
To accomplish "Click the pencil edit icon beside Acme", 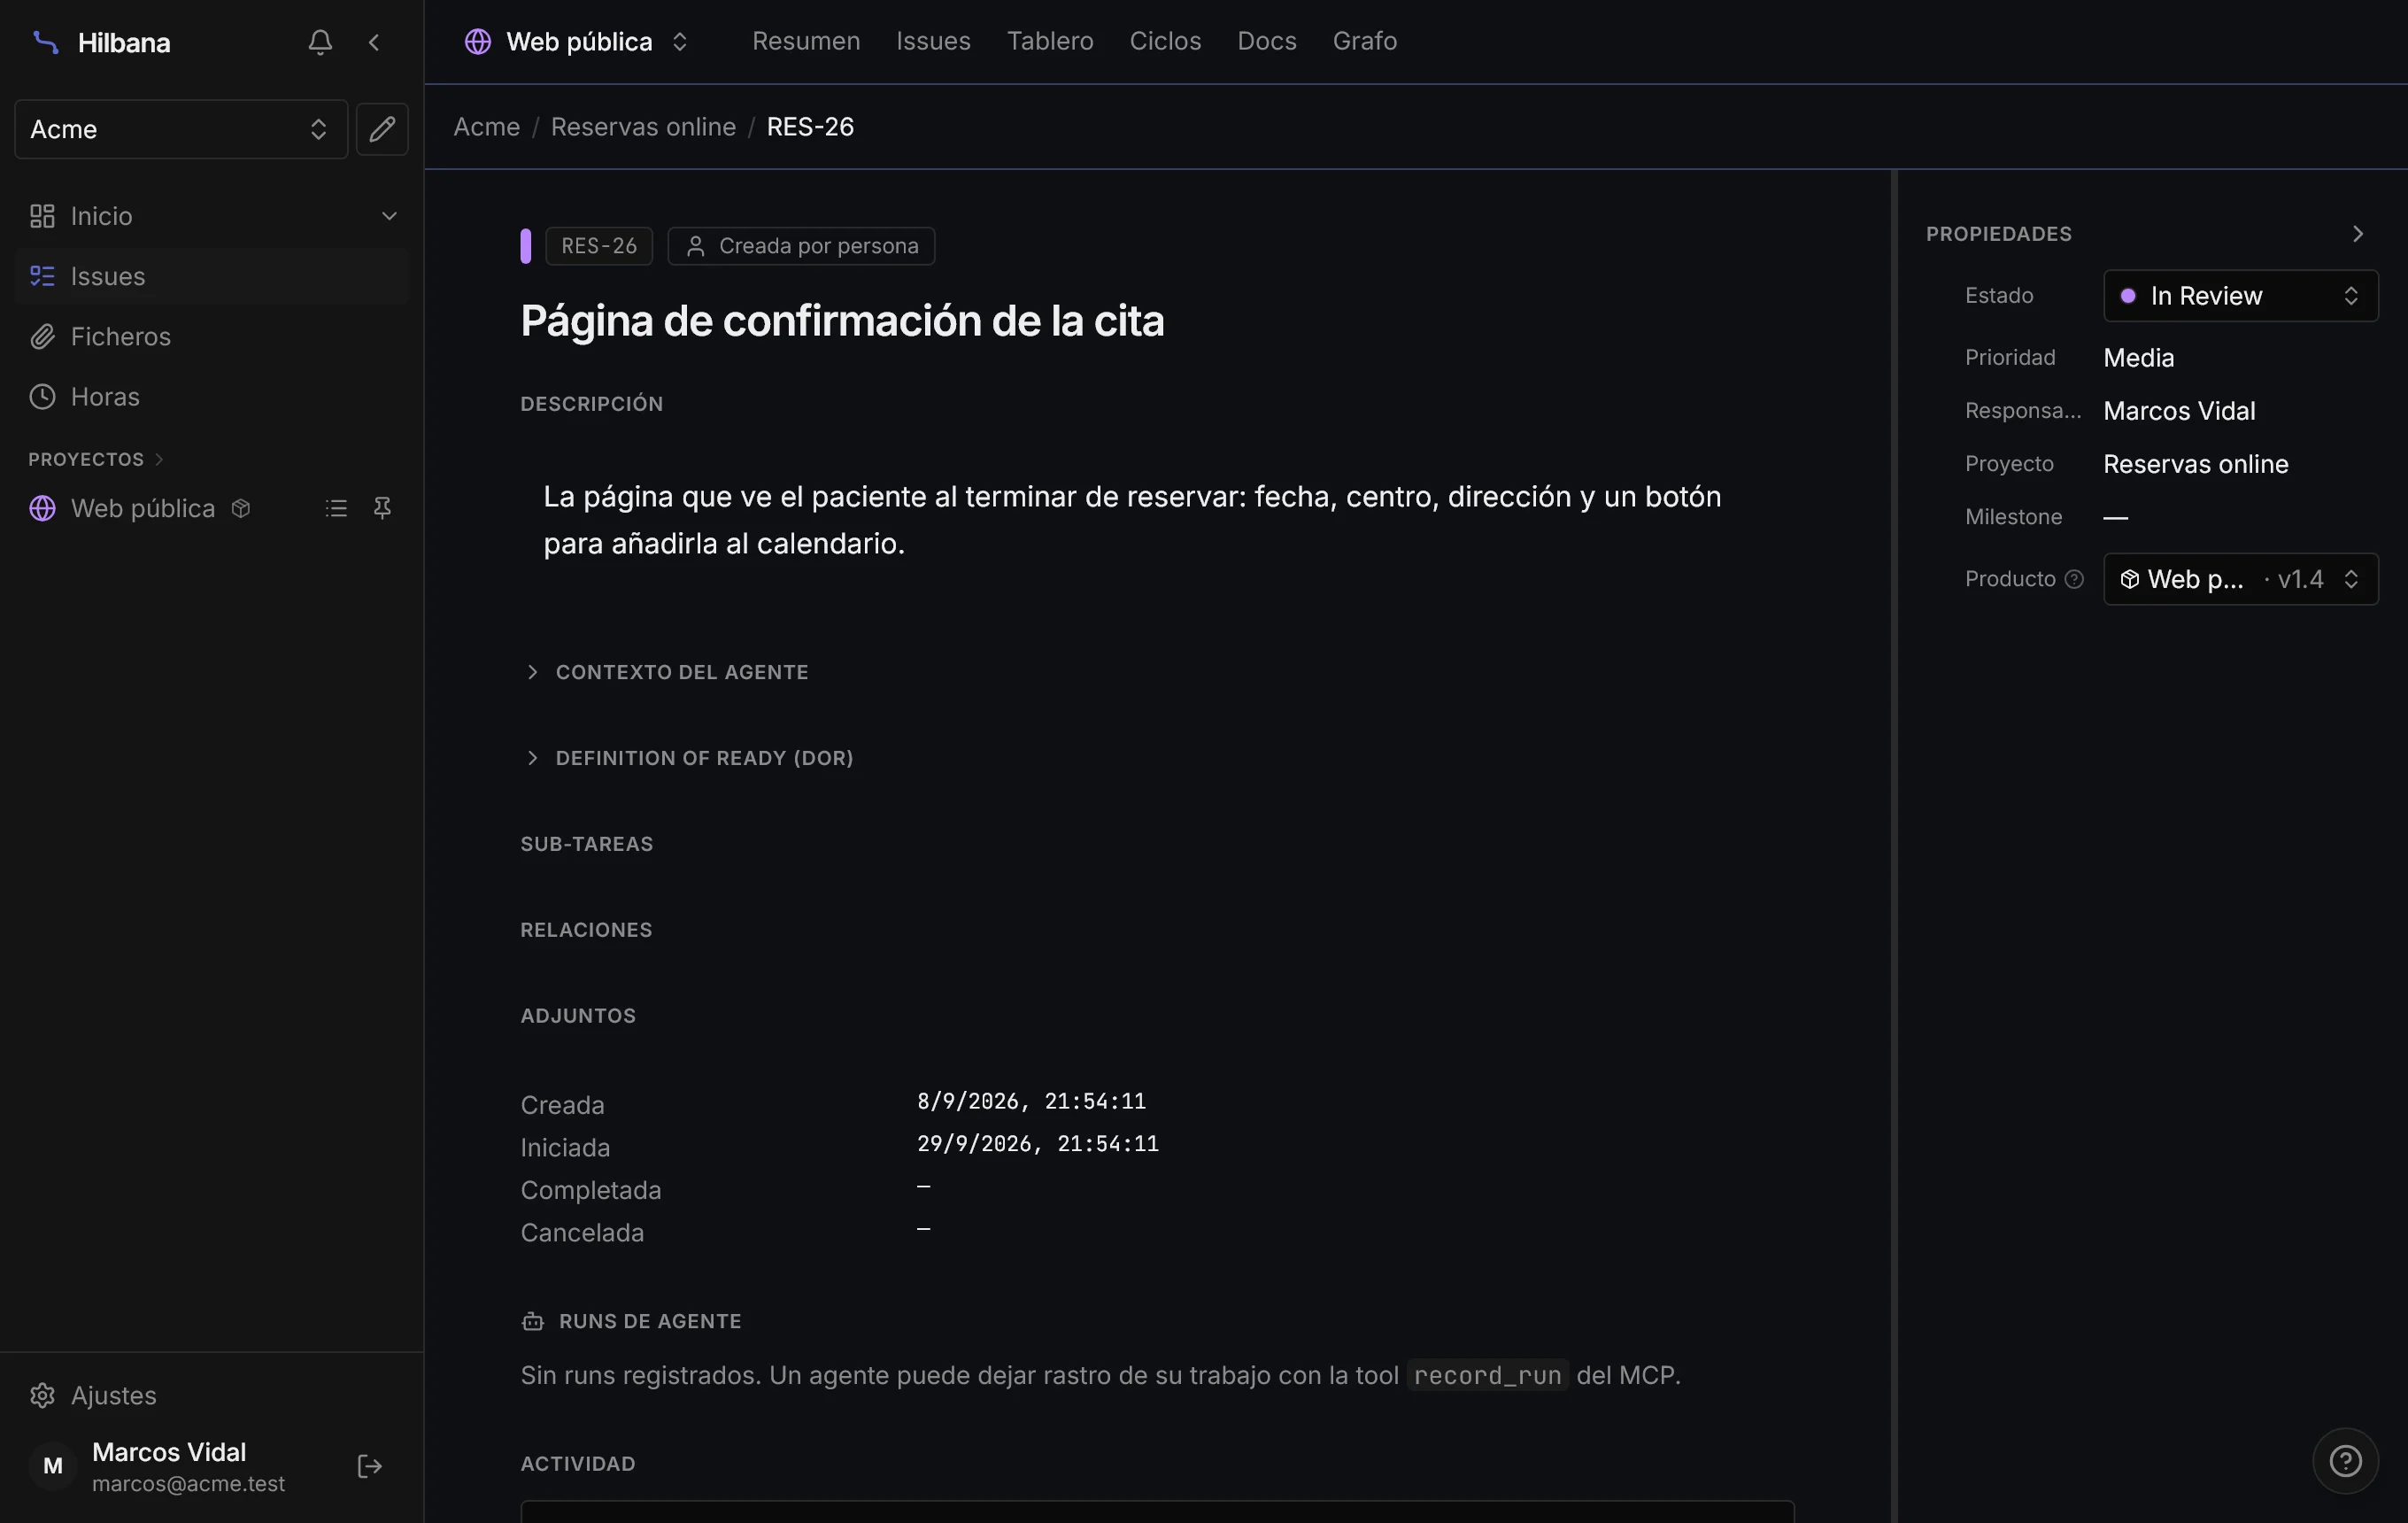I will (x=382, y=129).
